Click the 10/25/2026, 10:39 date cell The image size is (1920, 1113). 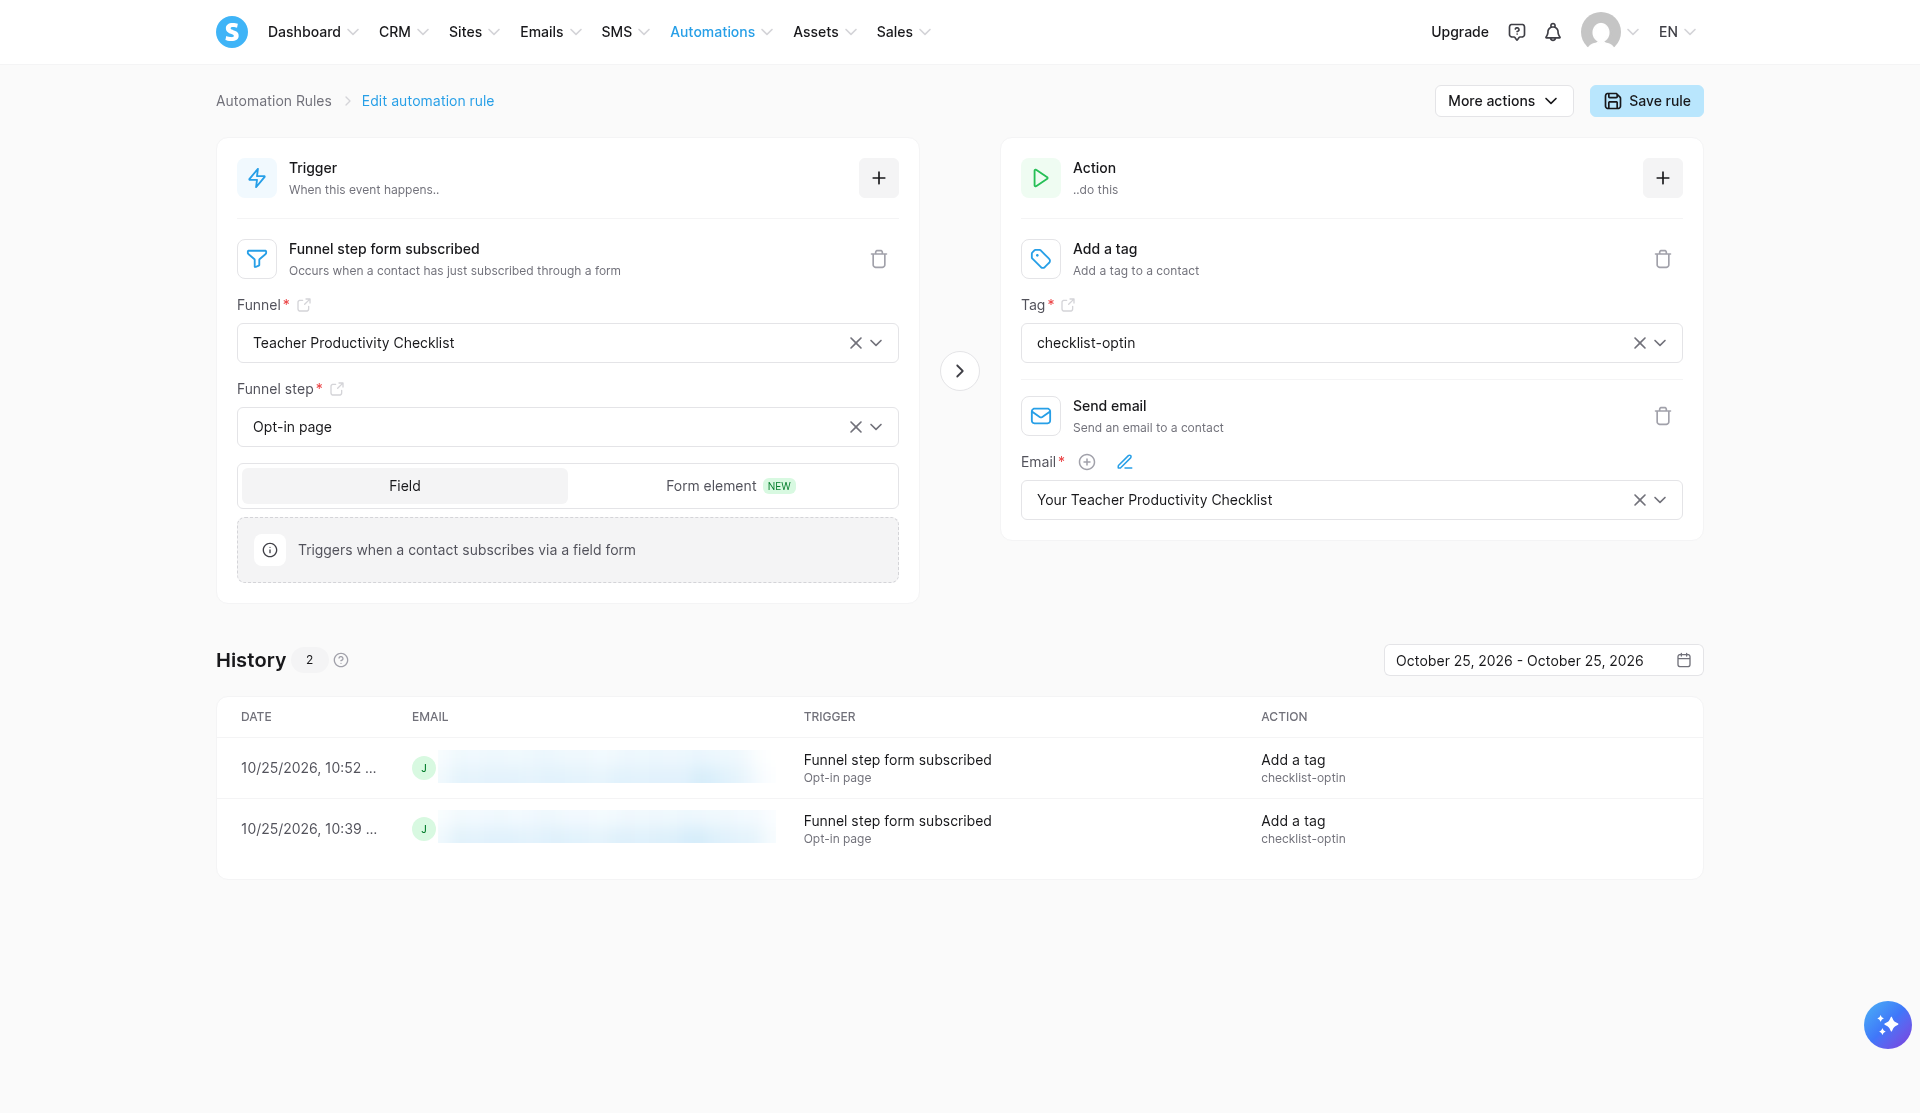click(x=309, y=829)
